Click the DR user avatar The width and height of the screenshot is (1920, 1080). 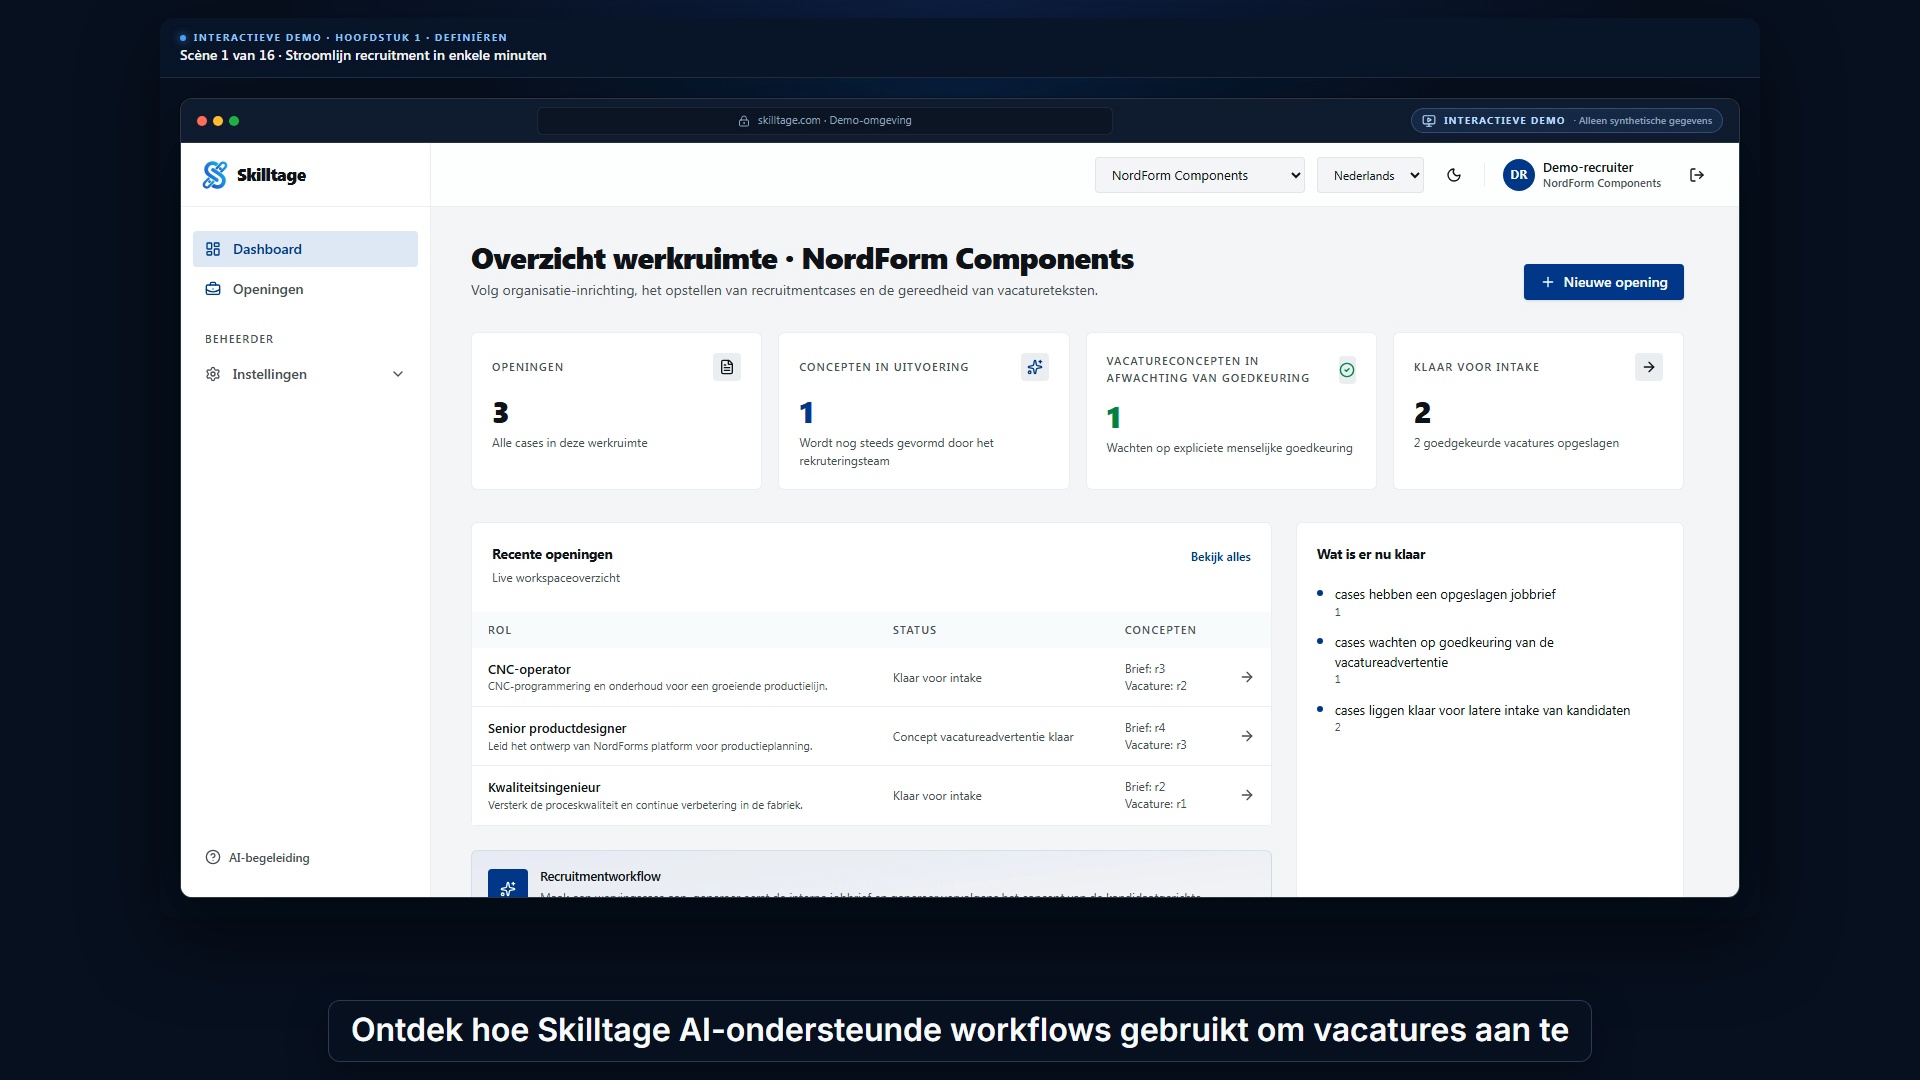click(1518, 175)
